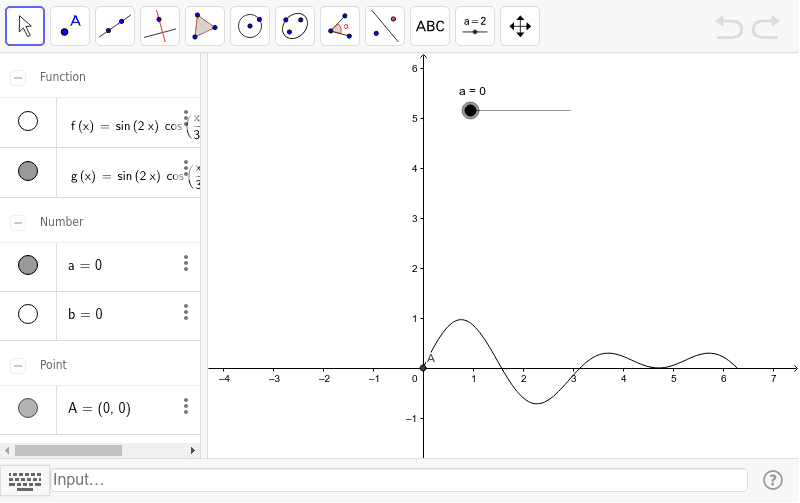Open options menu for g(x) row

pyautogui.click(x=186, y=167)
